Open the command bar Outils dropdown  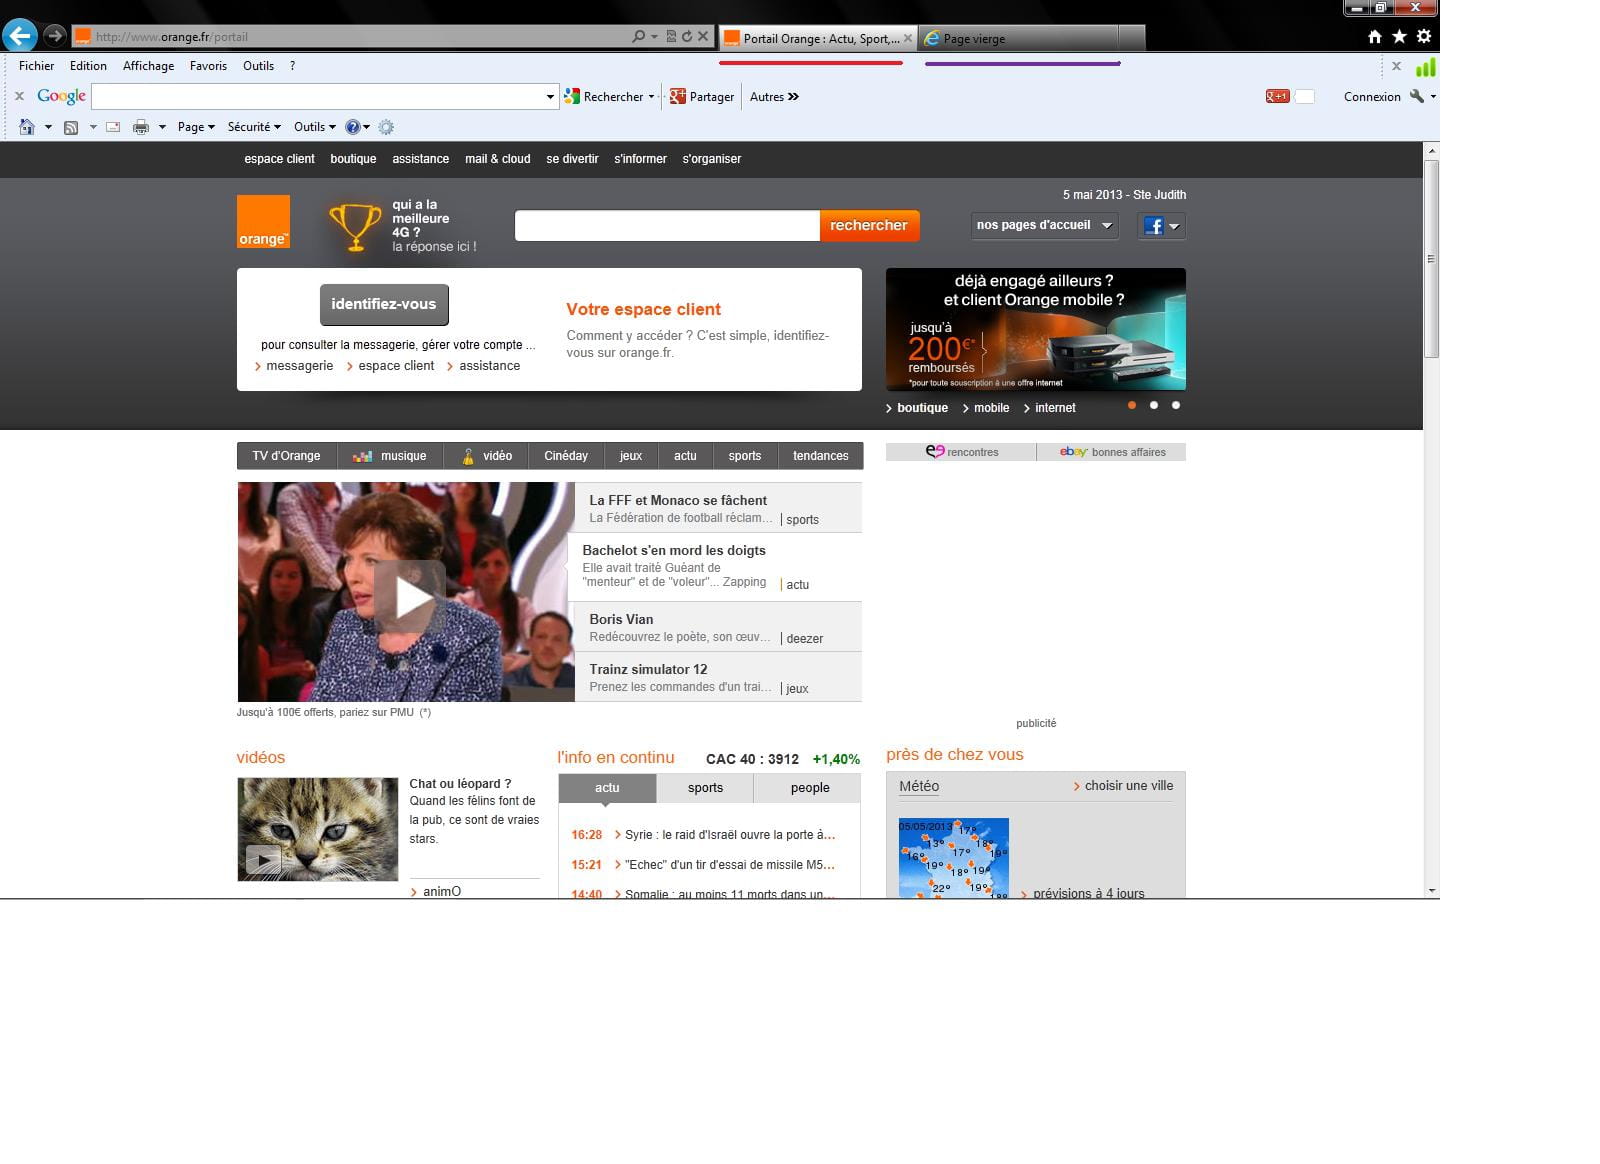[x=314, y=127]
